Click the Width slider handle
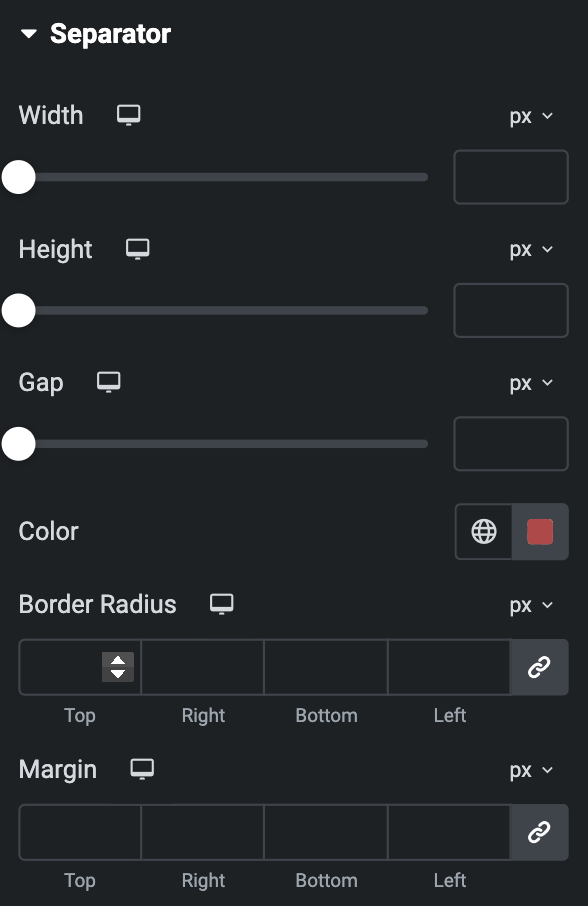The height and width of the screenshot is (906, 588). coord(18,177)
